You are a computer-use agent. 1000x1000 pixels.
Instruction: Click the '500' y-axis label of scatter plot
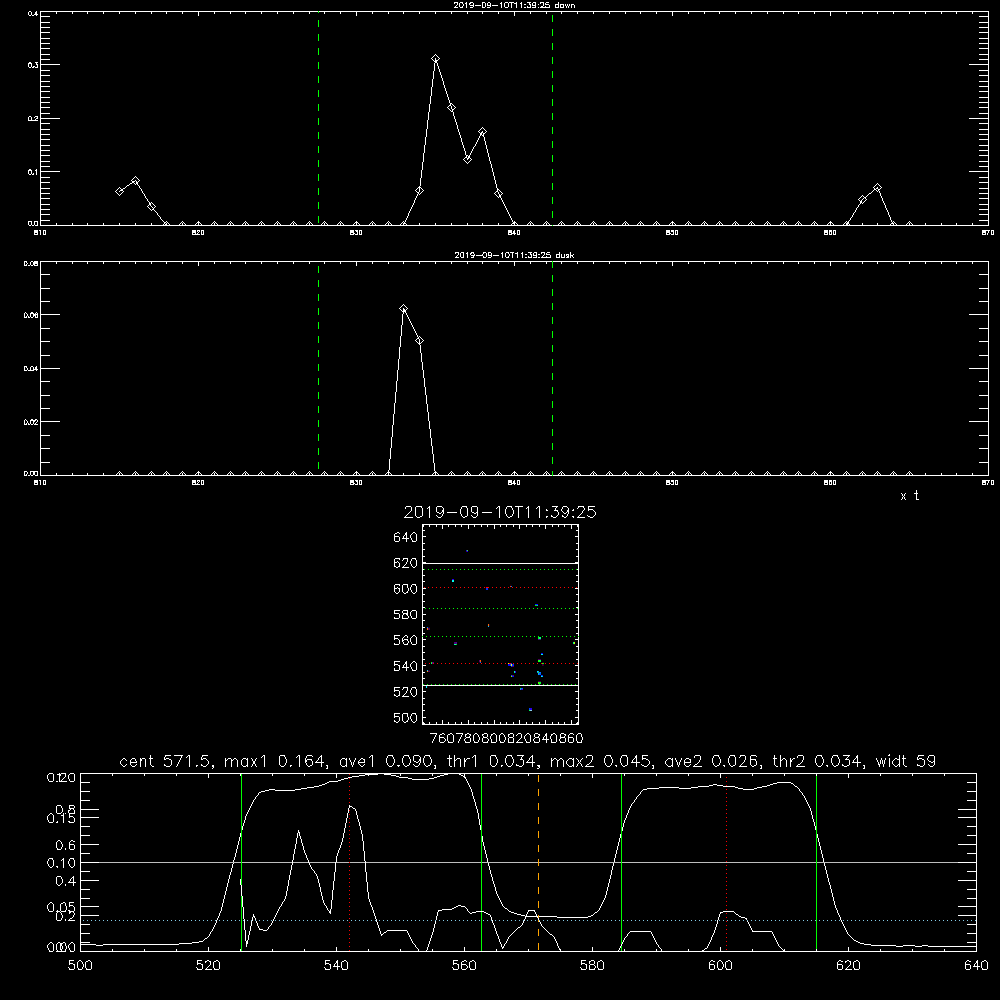pos(406,718)
